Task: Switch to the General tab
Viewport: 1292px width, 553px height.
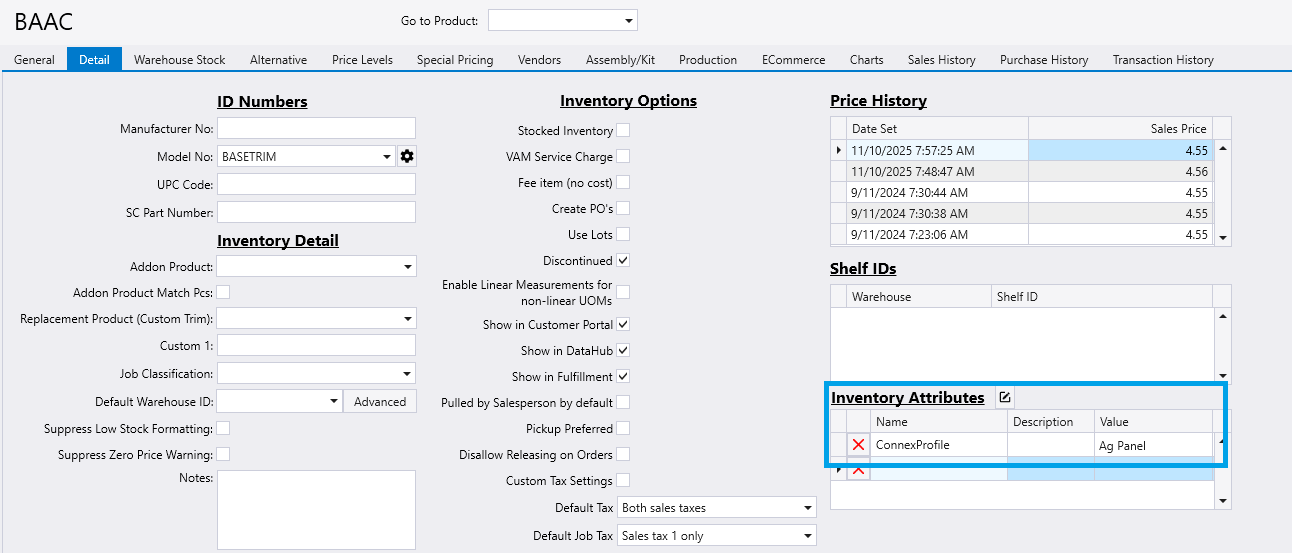Action: (x=34, y=60)
